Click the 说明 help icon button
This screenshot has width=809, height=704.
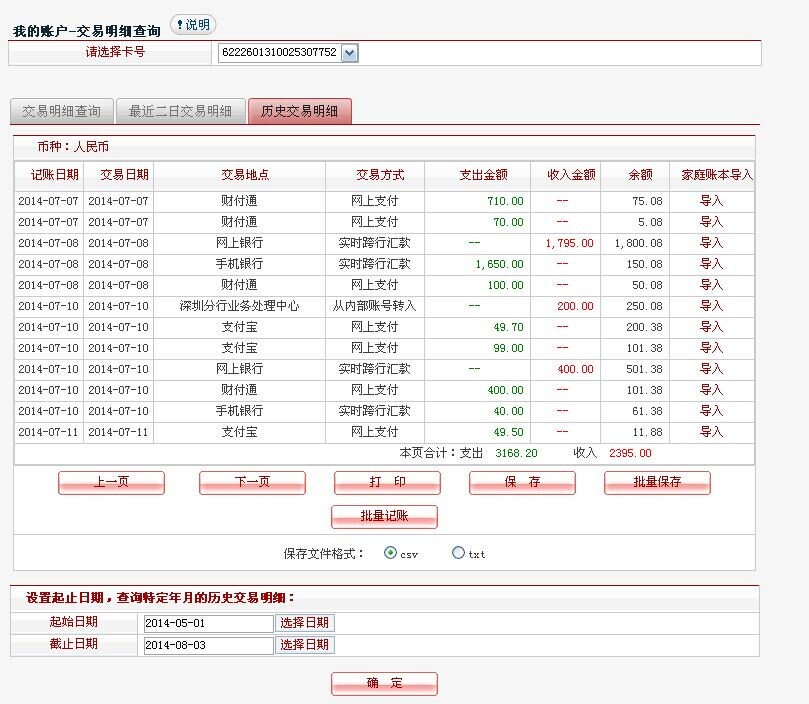[192, 25]
